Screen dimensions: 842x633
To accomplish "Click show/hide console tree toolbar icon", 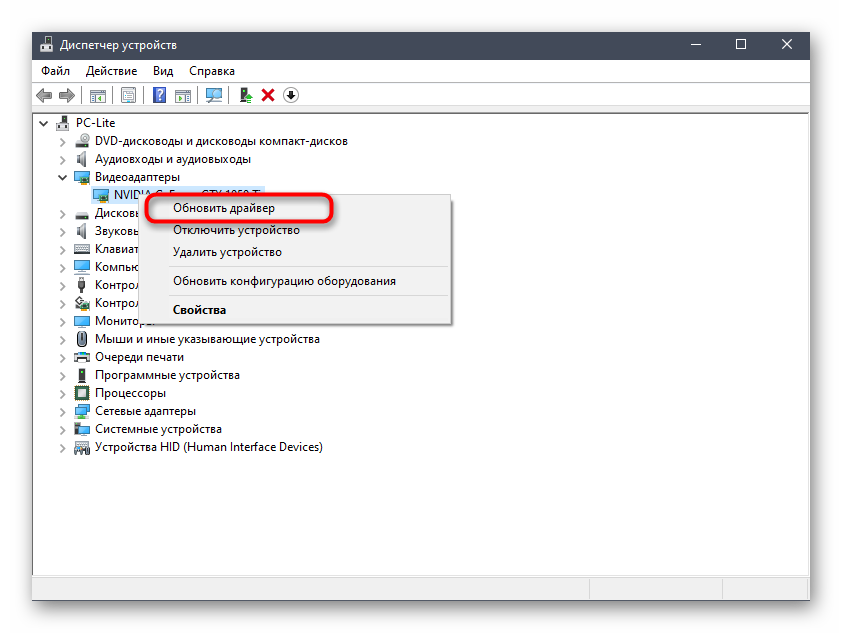I will pos(98,95).
